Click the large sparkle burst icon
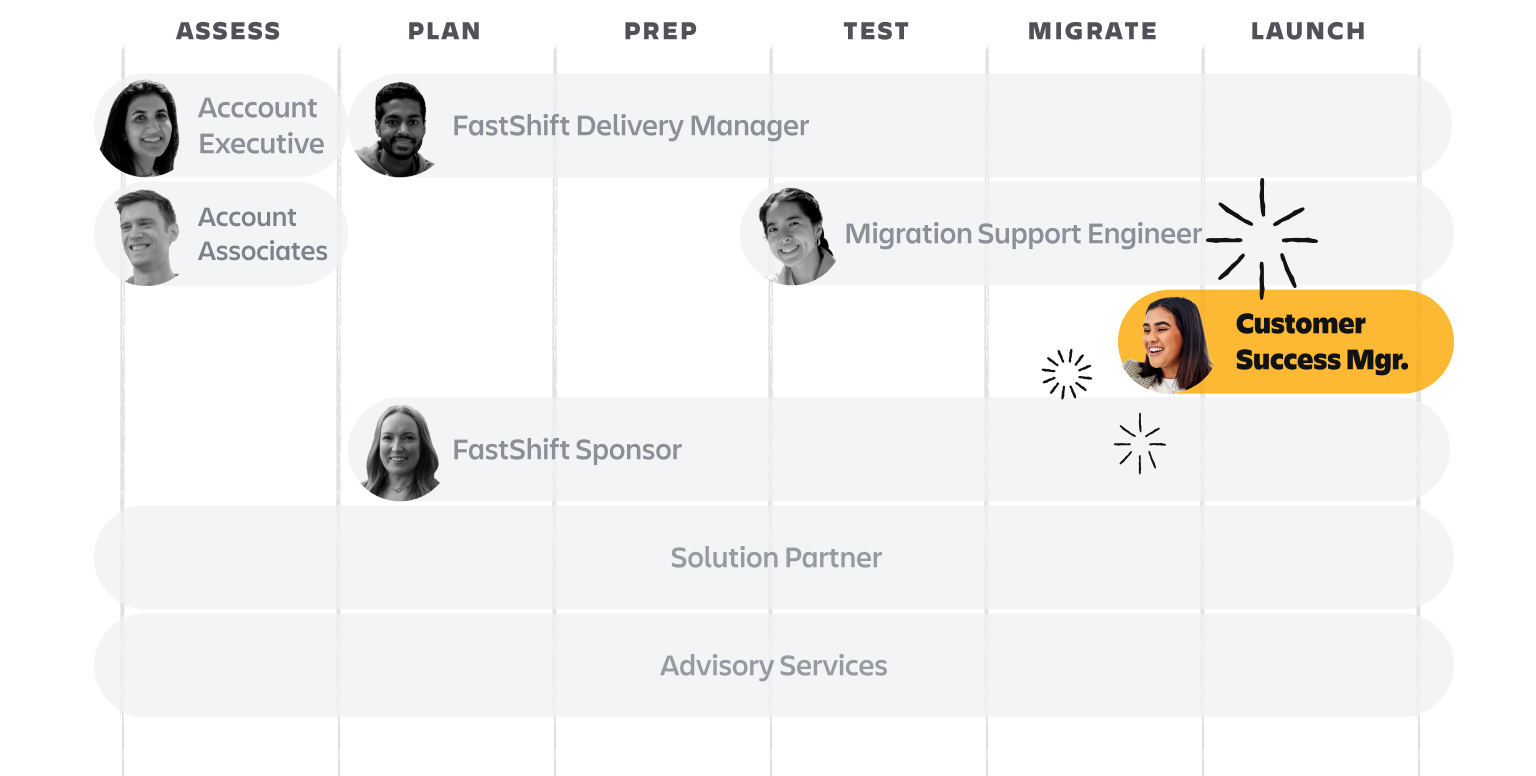The image size is (1536, 776). [x=1262, y=240]
